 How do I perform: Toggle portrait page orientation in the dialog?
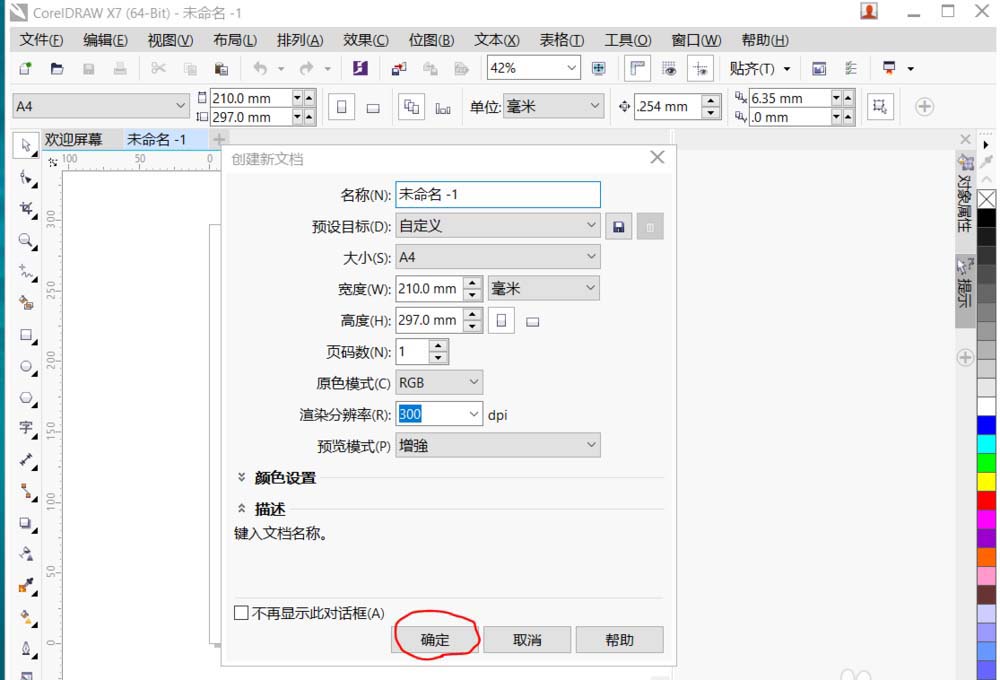500,319
